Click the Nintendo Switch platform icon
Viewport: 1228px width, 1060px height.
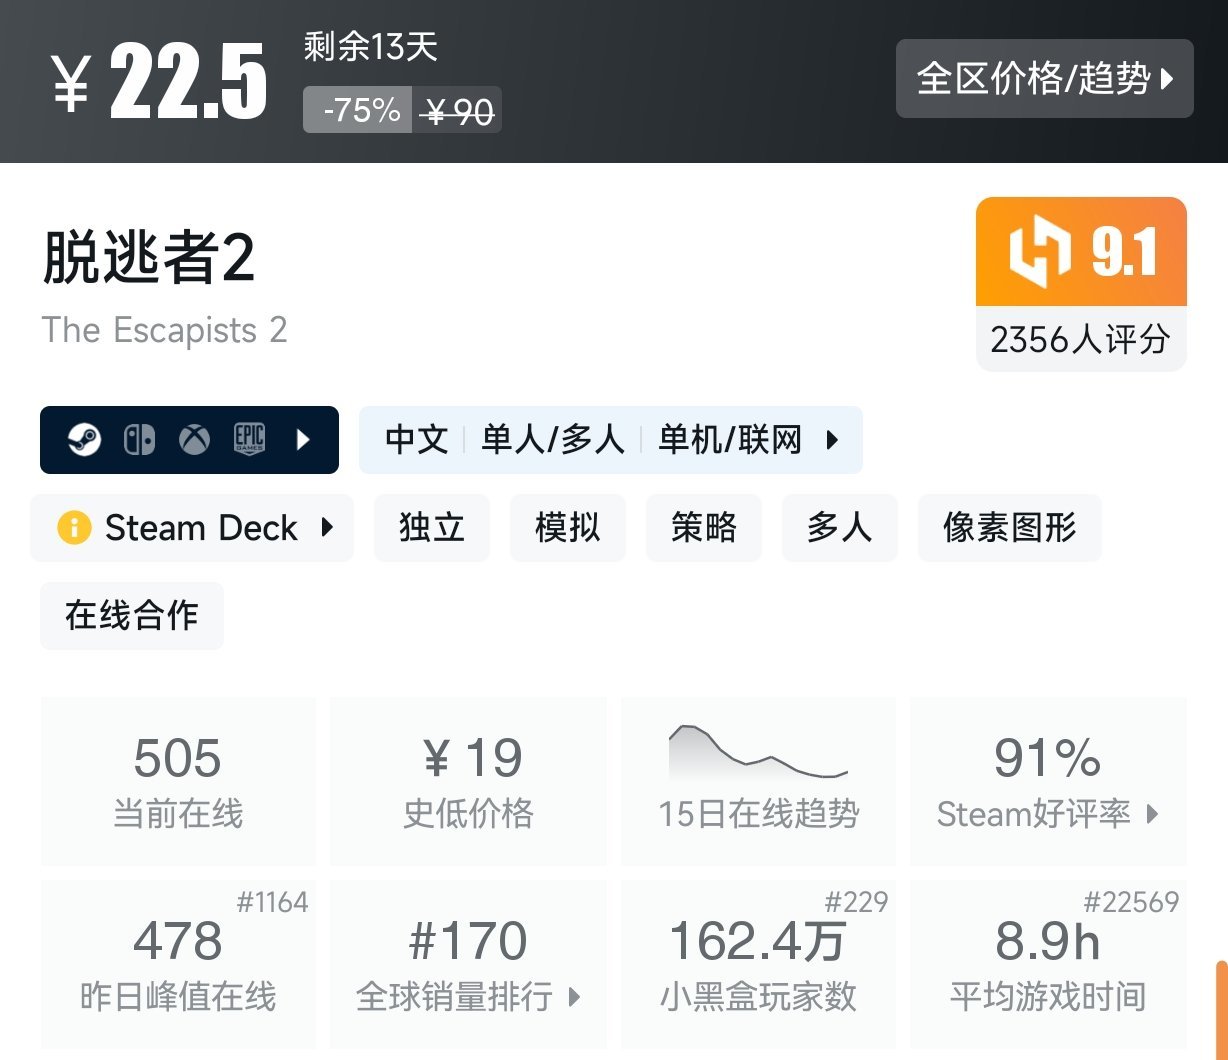pos(140,440)
